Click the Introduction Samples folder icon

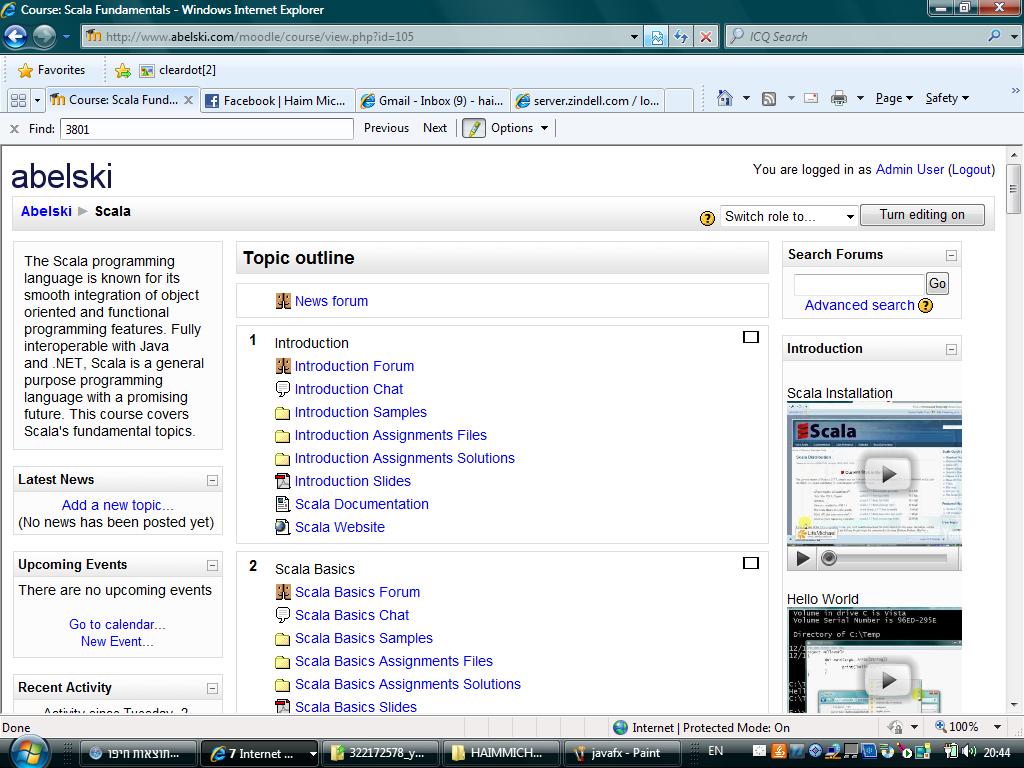tap(283, 413)
